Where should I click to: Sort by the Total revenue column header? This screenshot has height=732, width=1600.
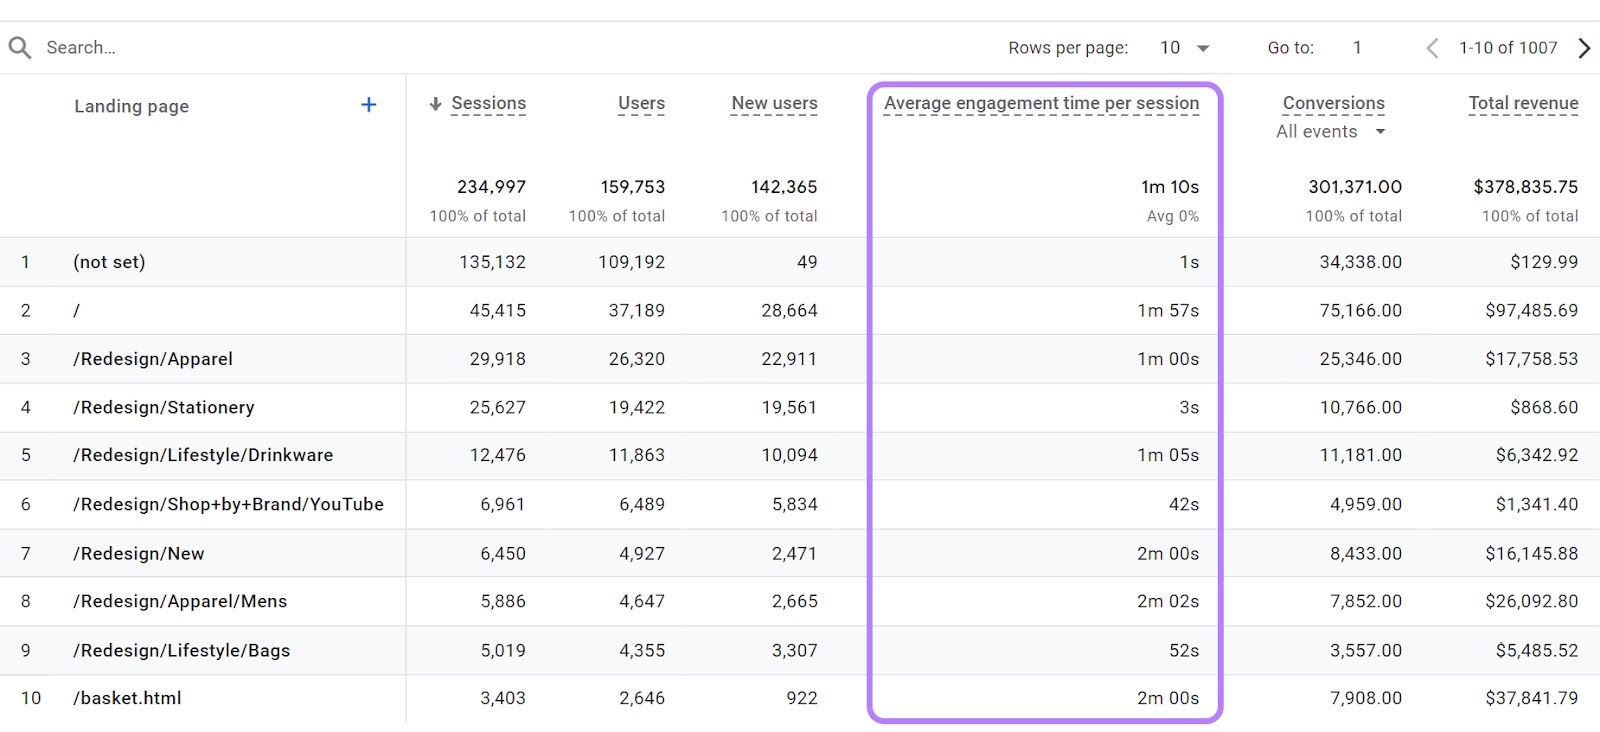(x=1523, y=104)
